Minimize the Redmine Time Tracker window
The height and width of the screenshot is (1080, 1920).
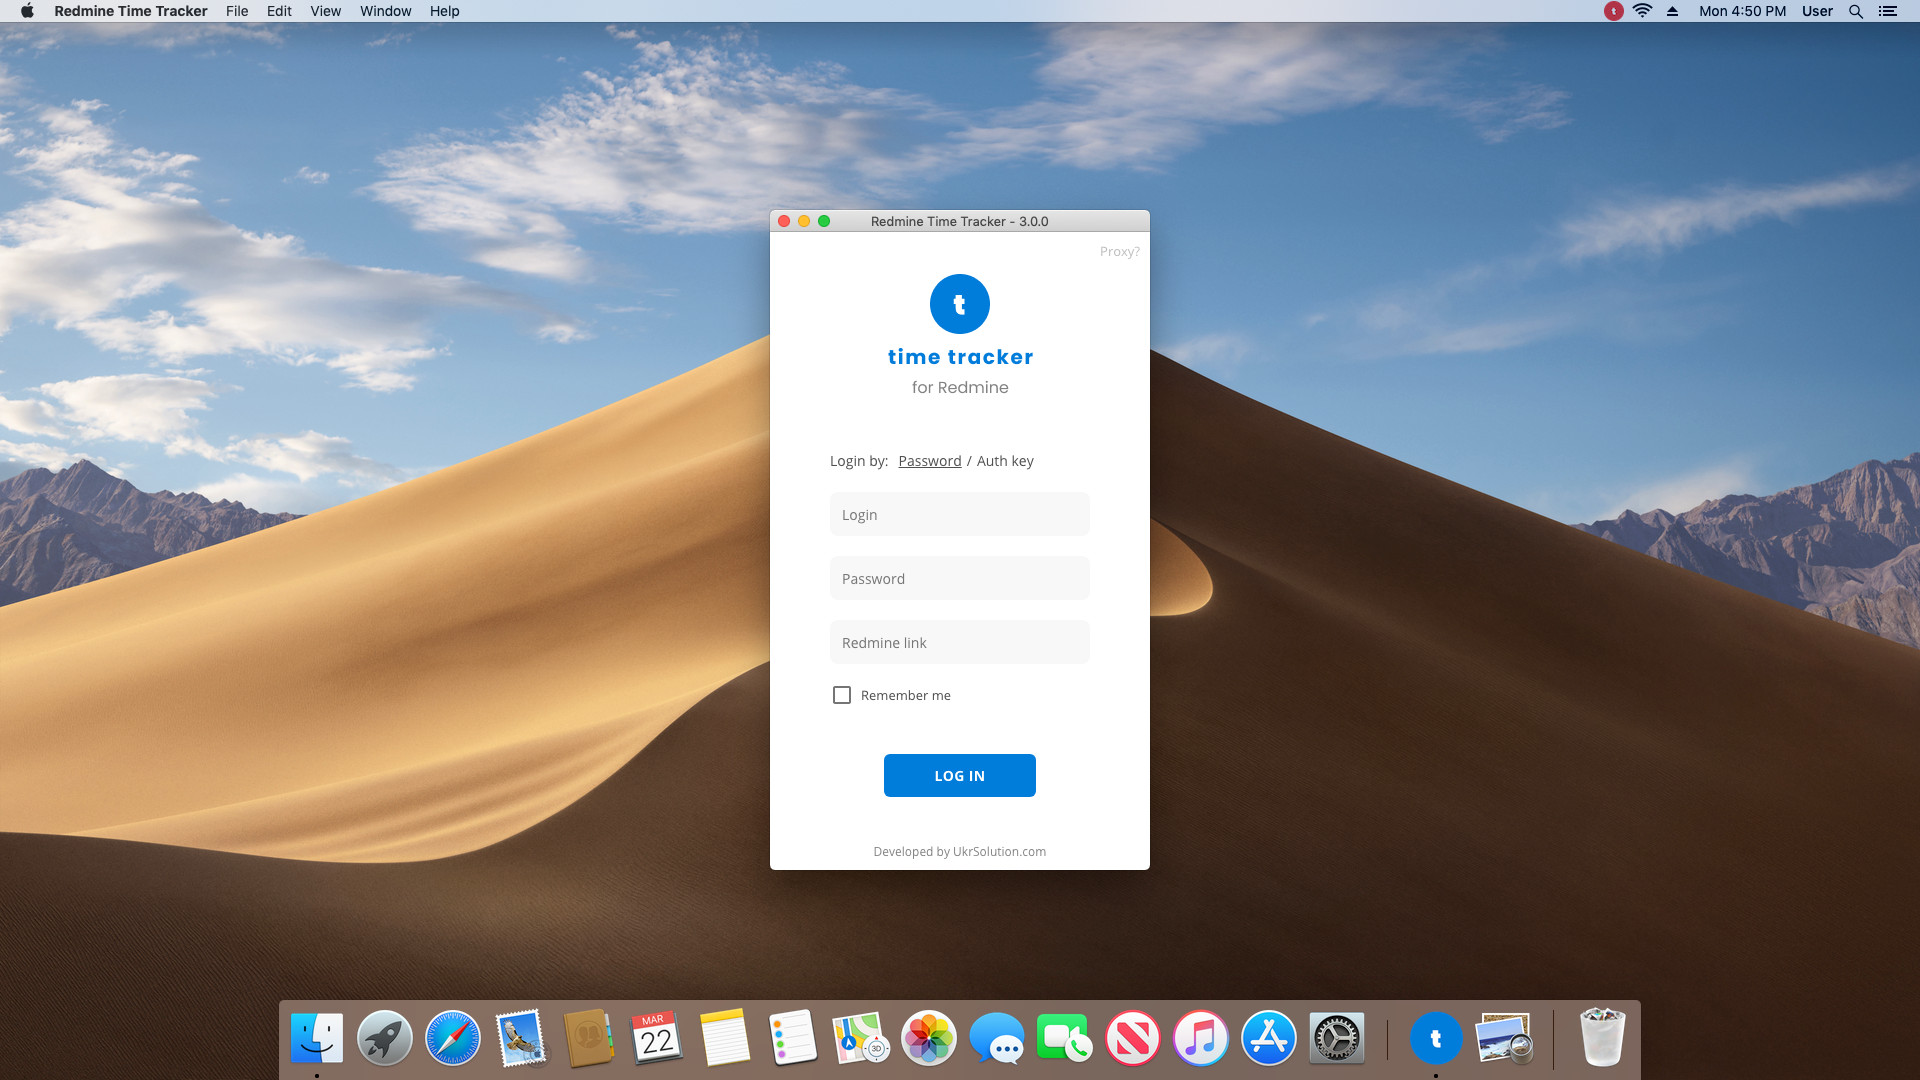804,221
